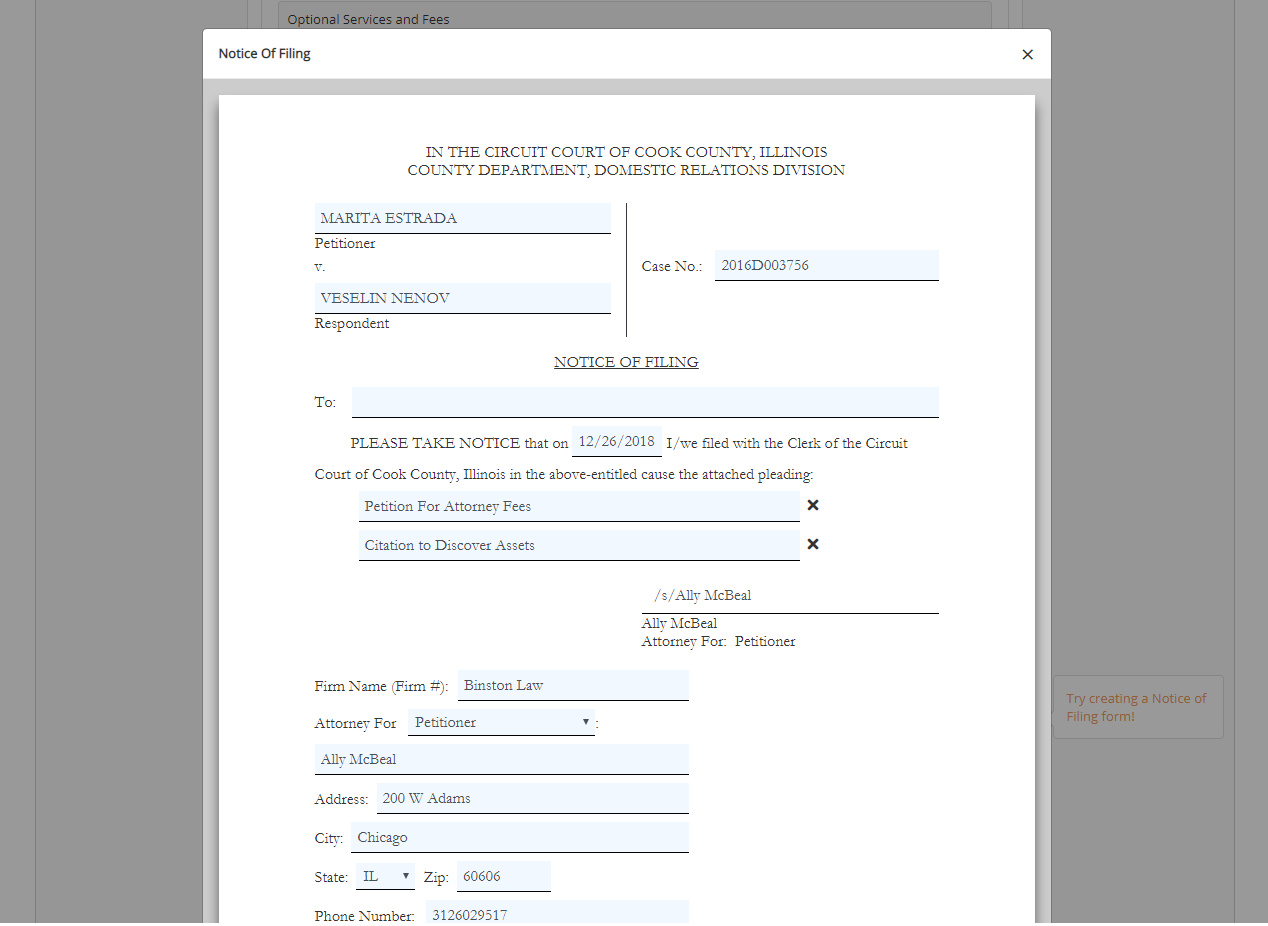Click the Citation to Discover Assets field
1268x926 pixels.
578,545
